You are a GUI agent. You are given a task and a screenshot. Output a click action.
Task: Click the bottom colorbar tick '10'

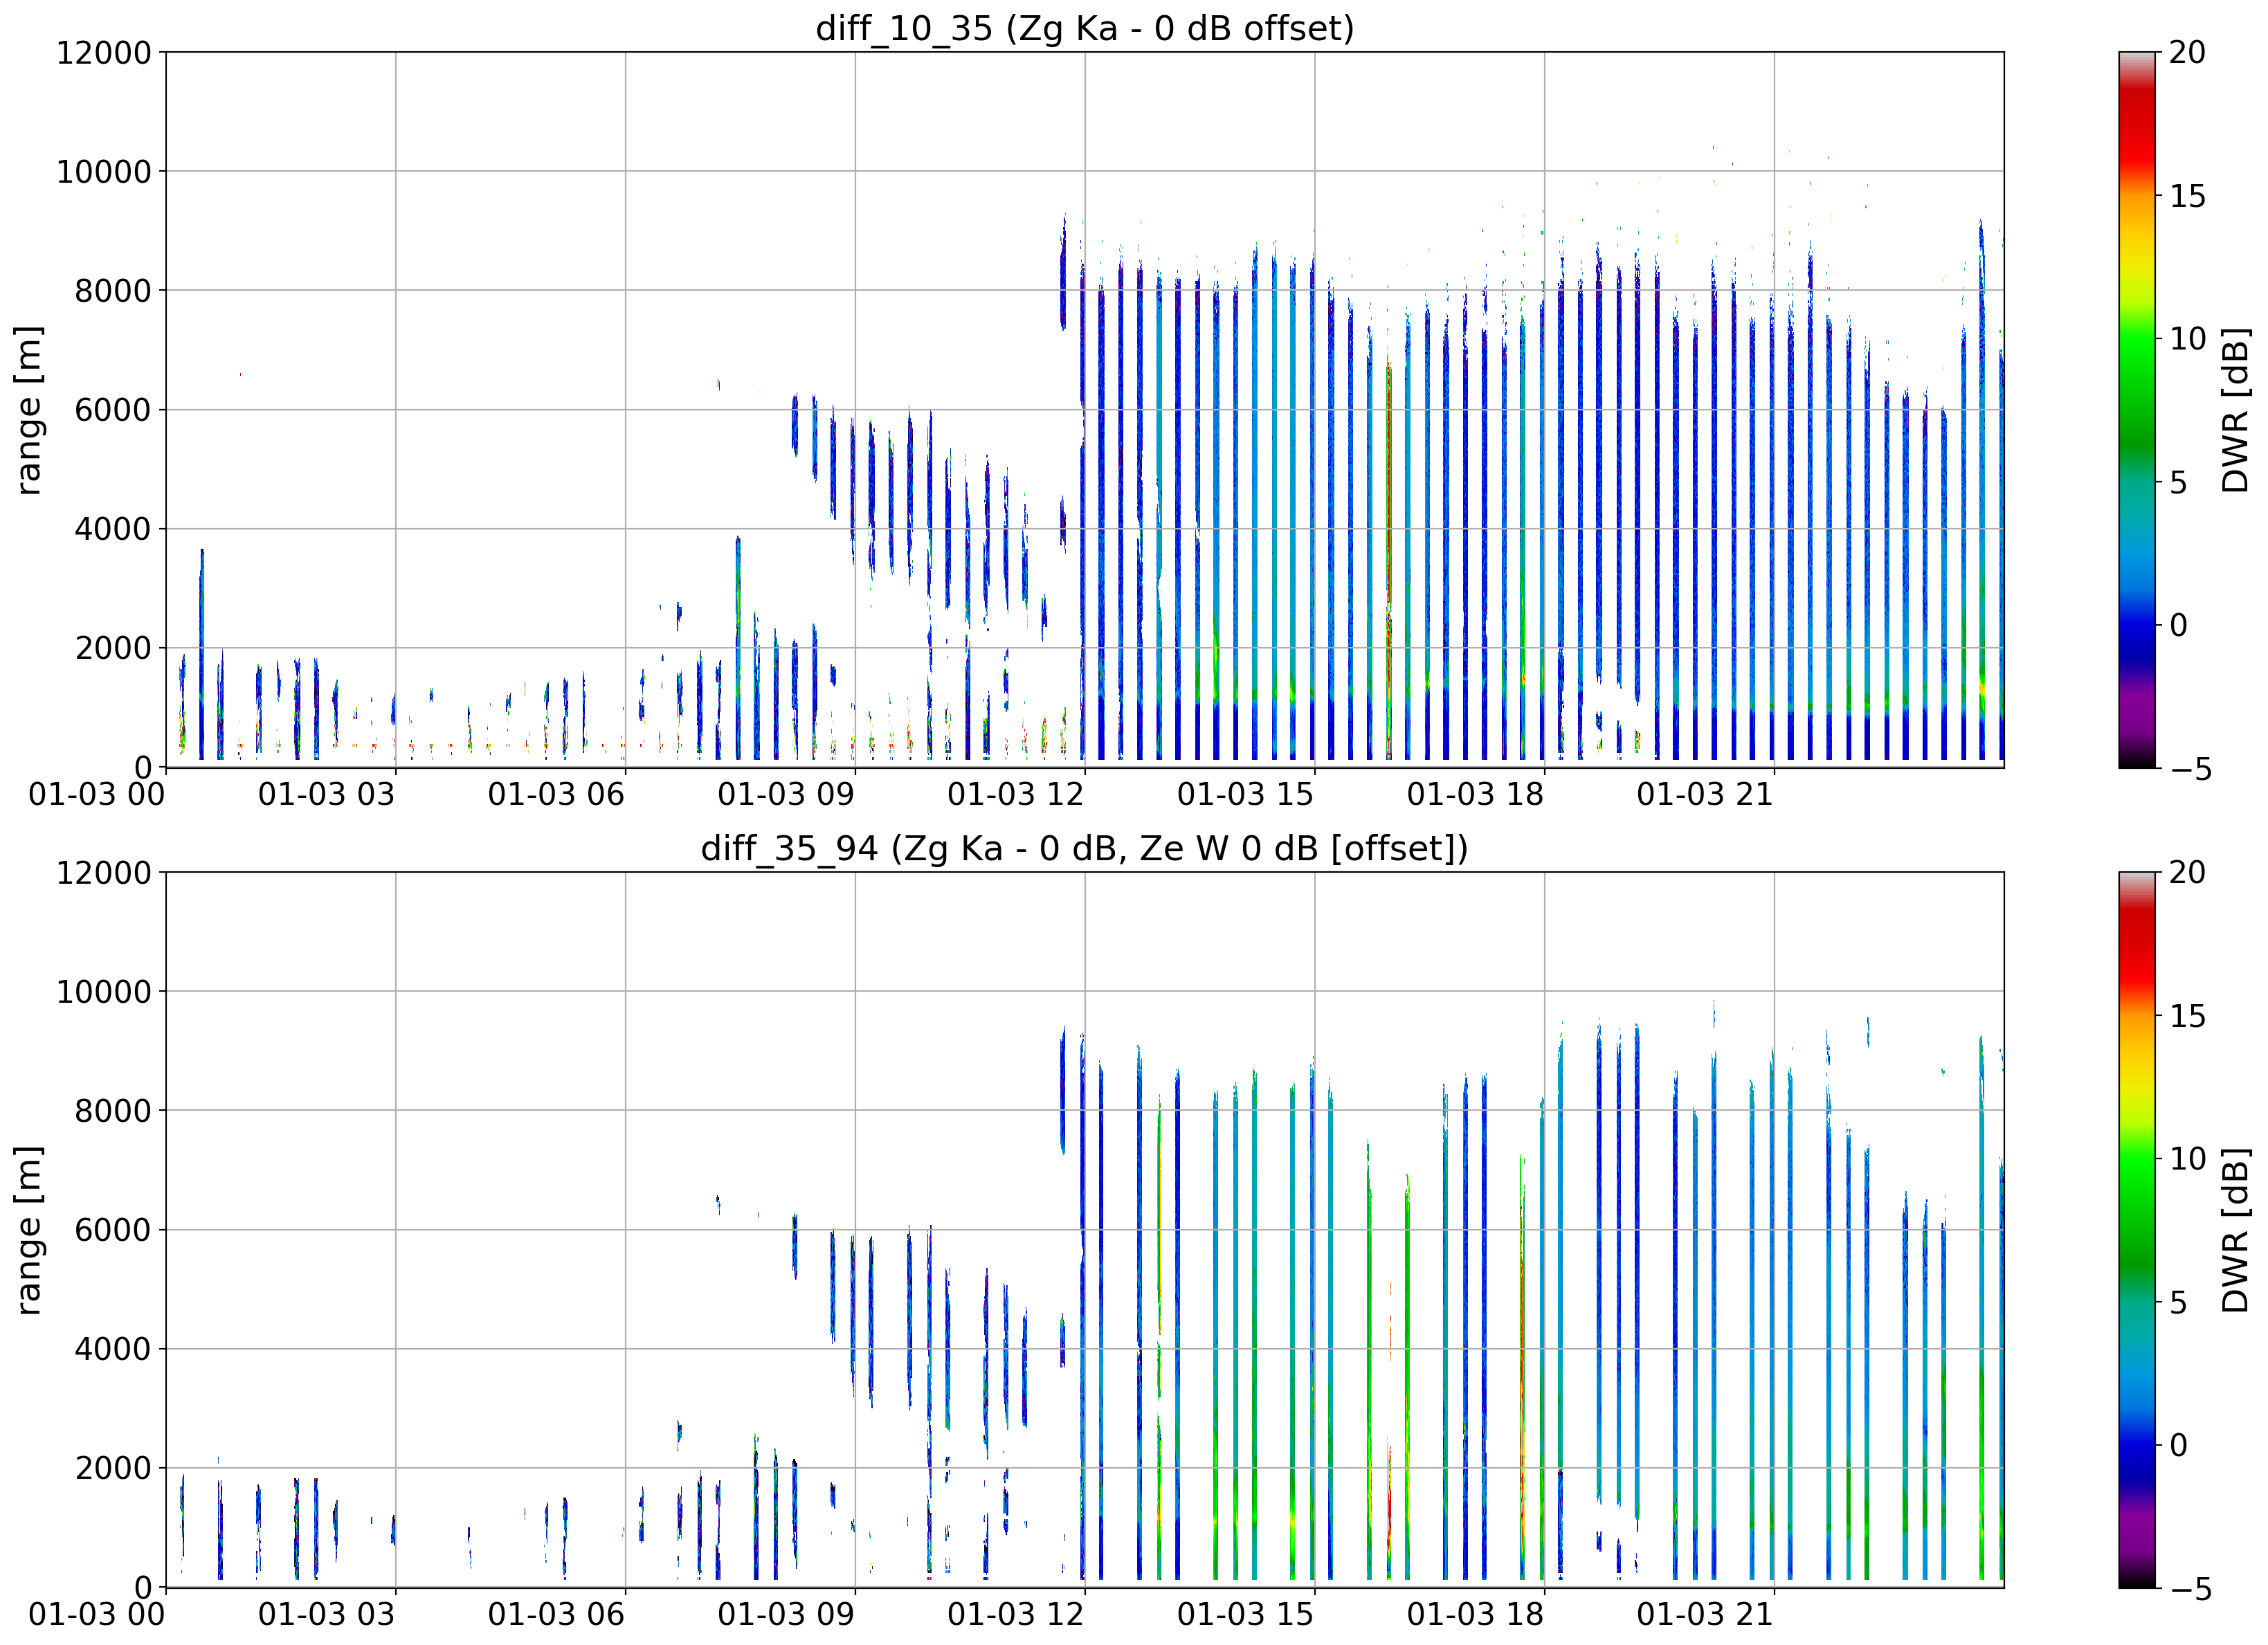pos(2188,1159)
